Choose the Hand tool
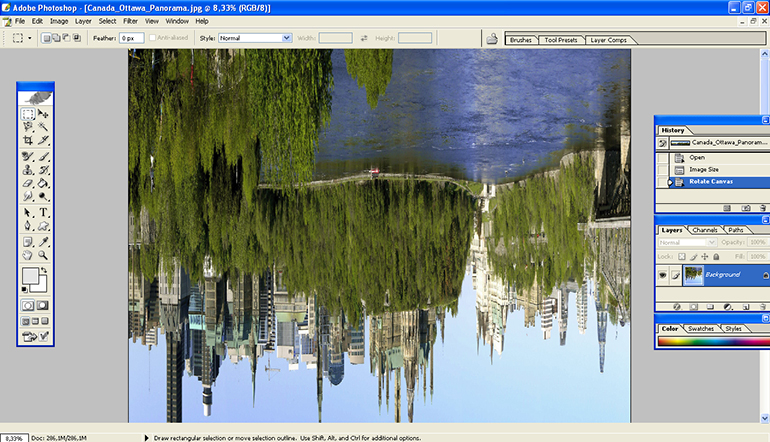 coord(28,254)
